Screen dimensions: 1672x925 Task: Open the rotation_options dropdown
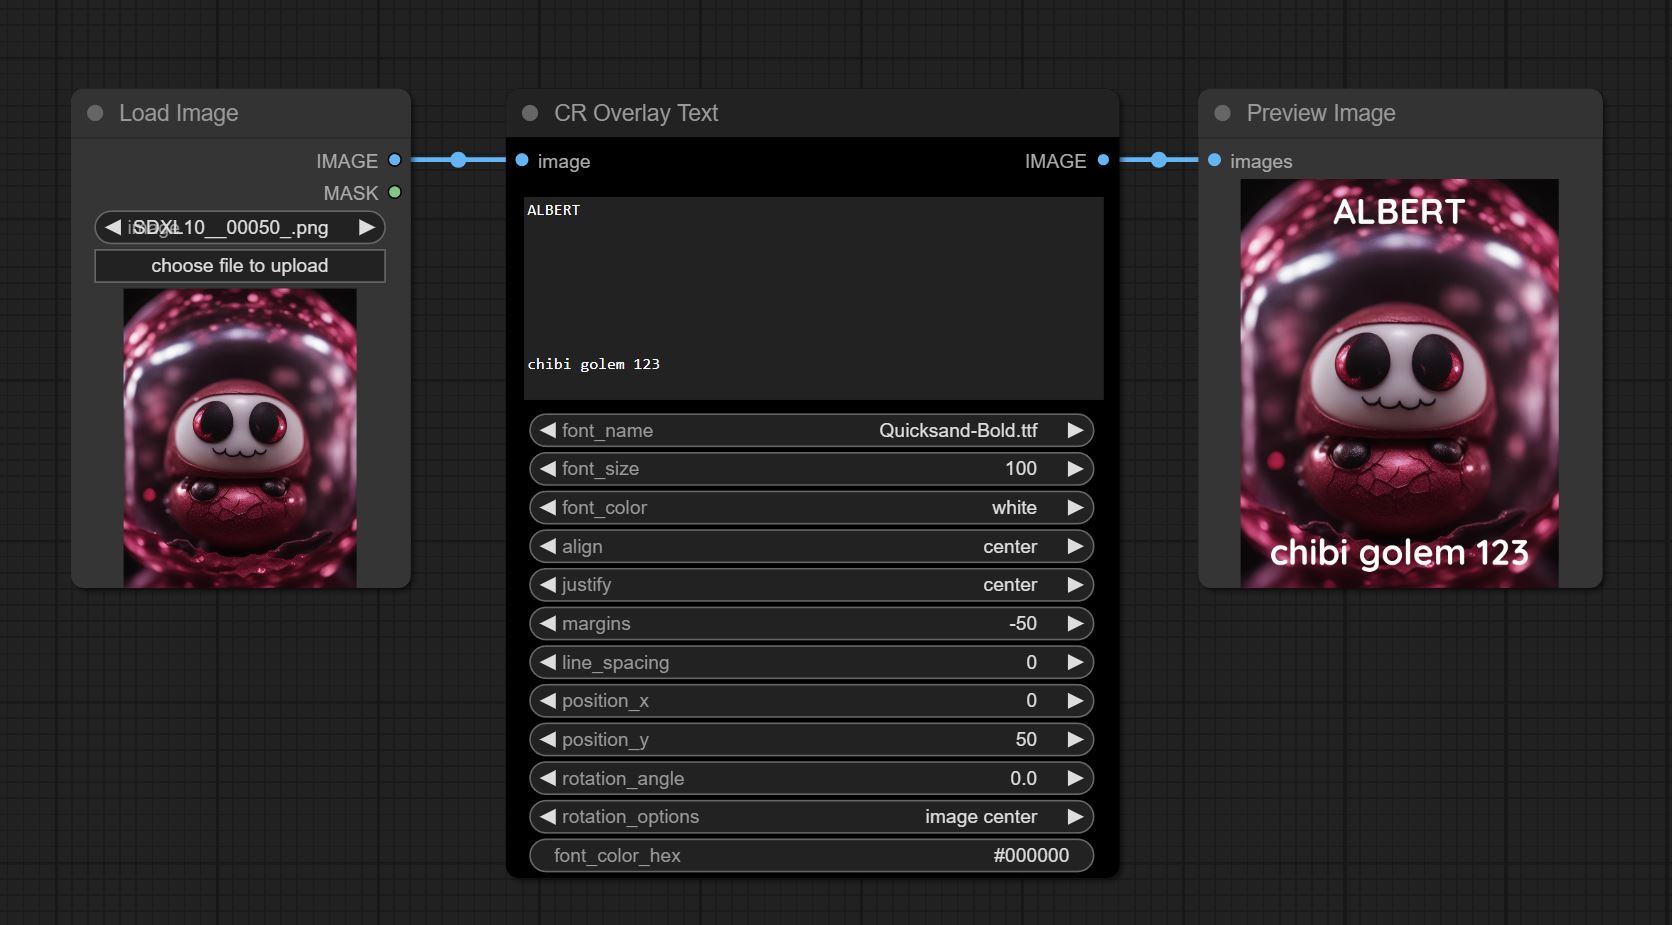[x=810, y=817]
